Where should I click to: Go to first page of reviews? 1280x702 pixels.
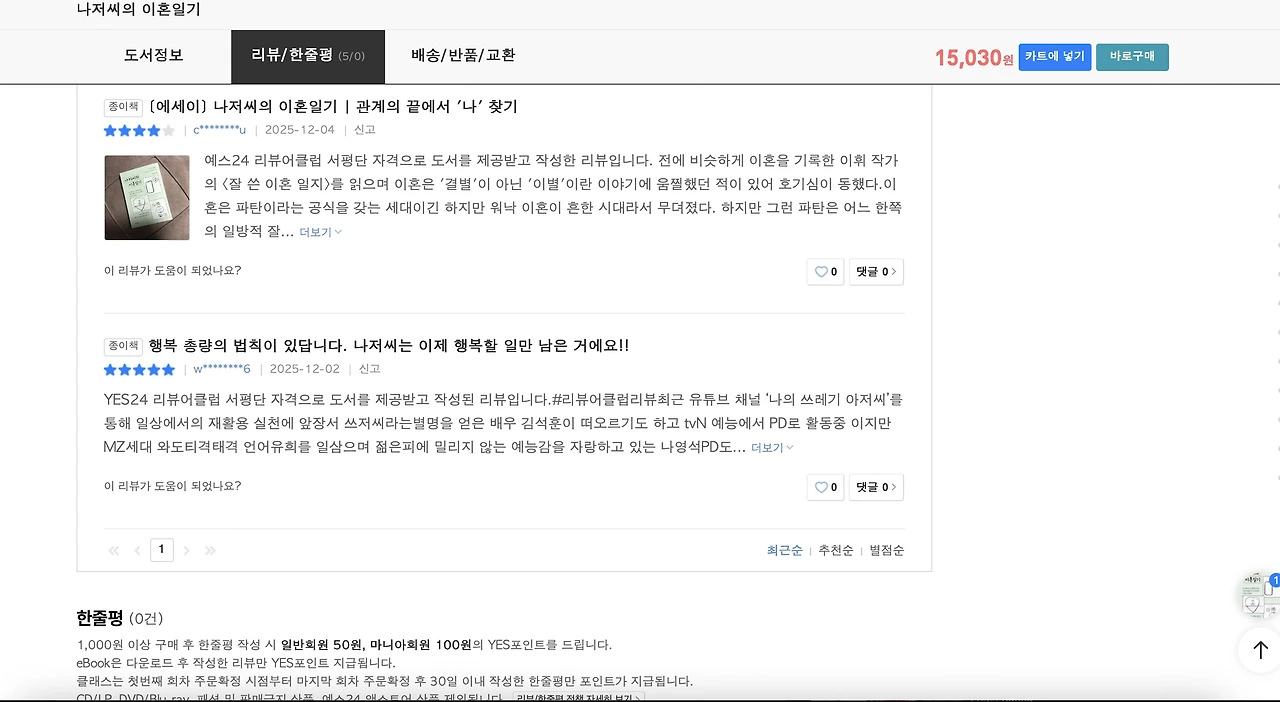click(x=113, y=550)
